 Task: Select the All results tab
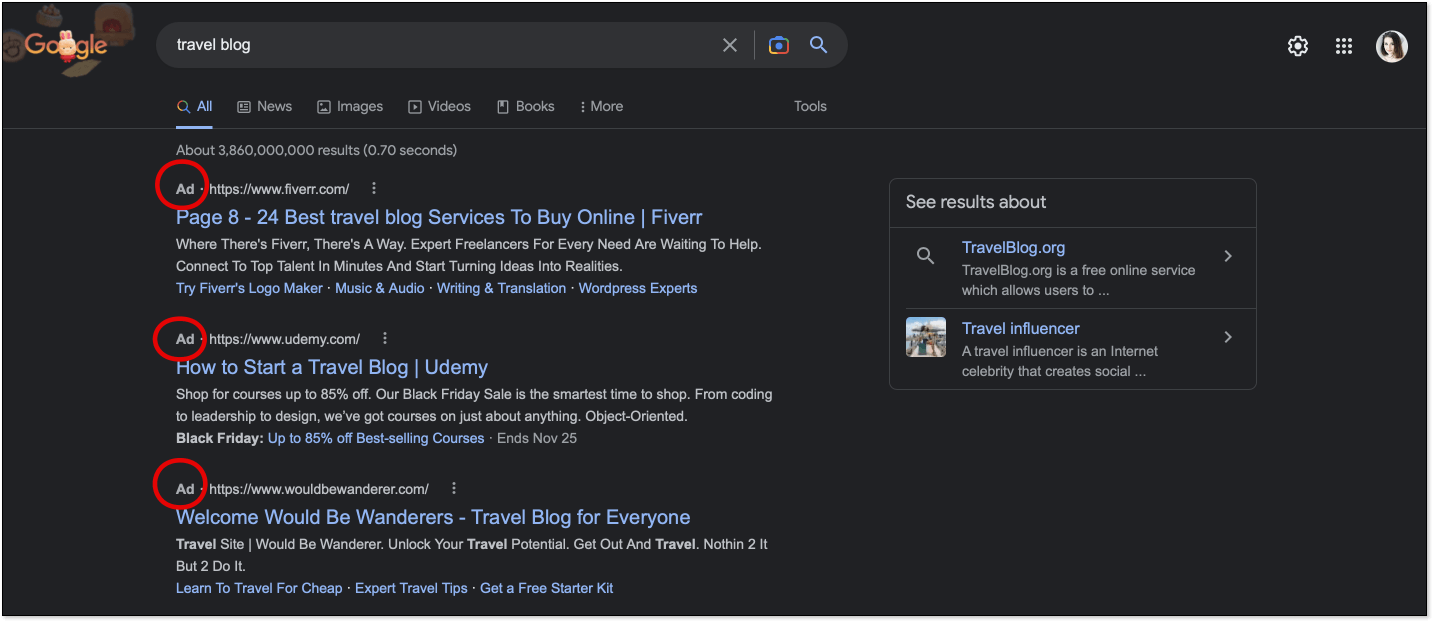pos(194,106)
